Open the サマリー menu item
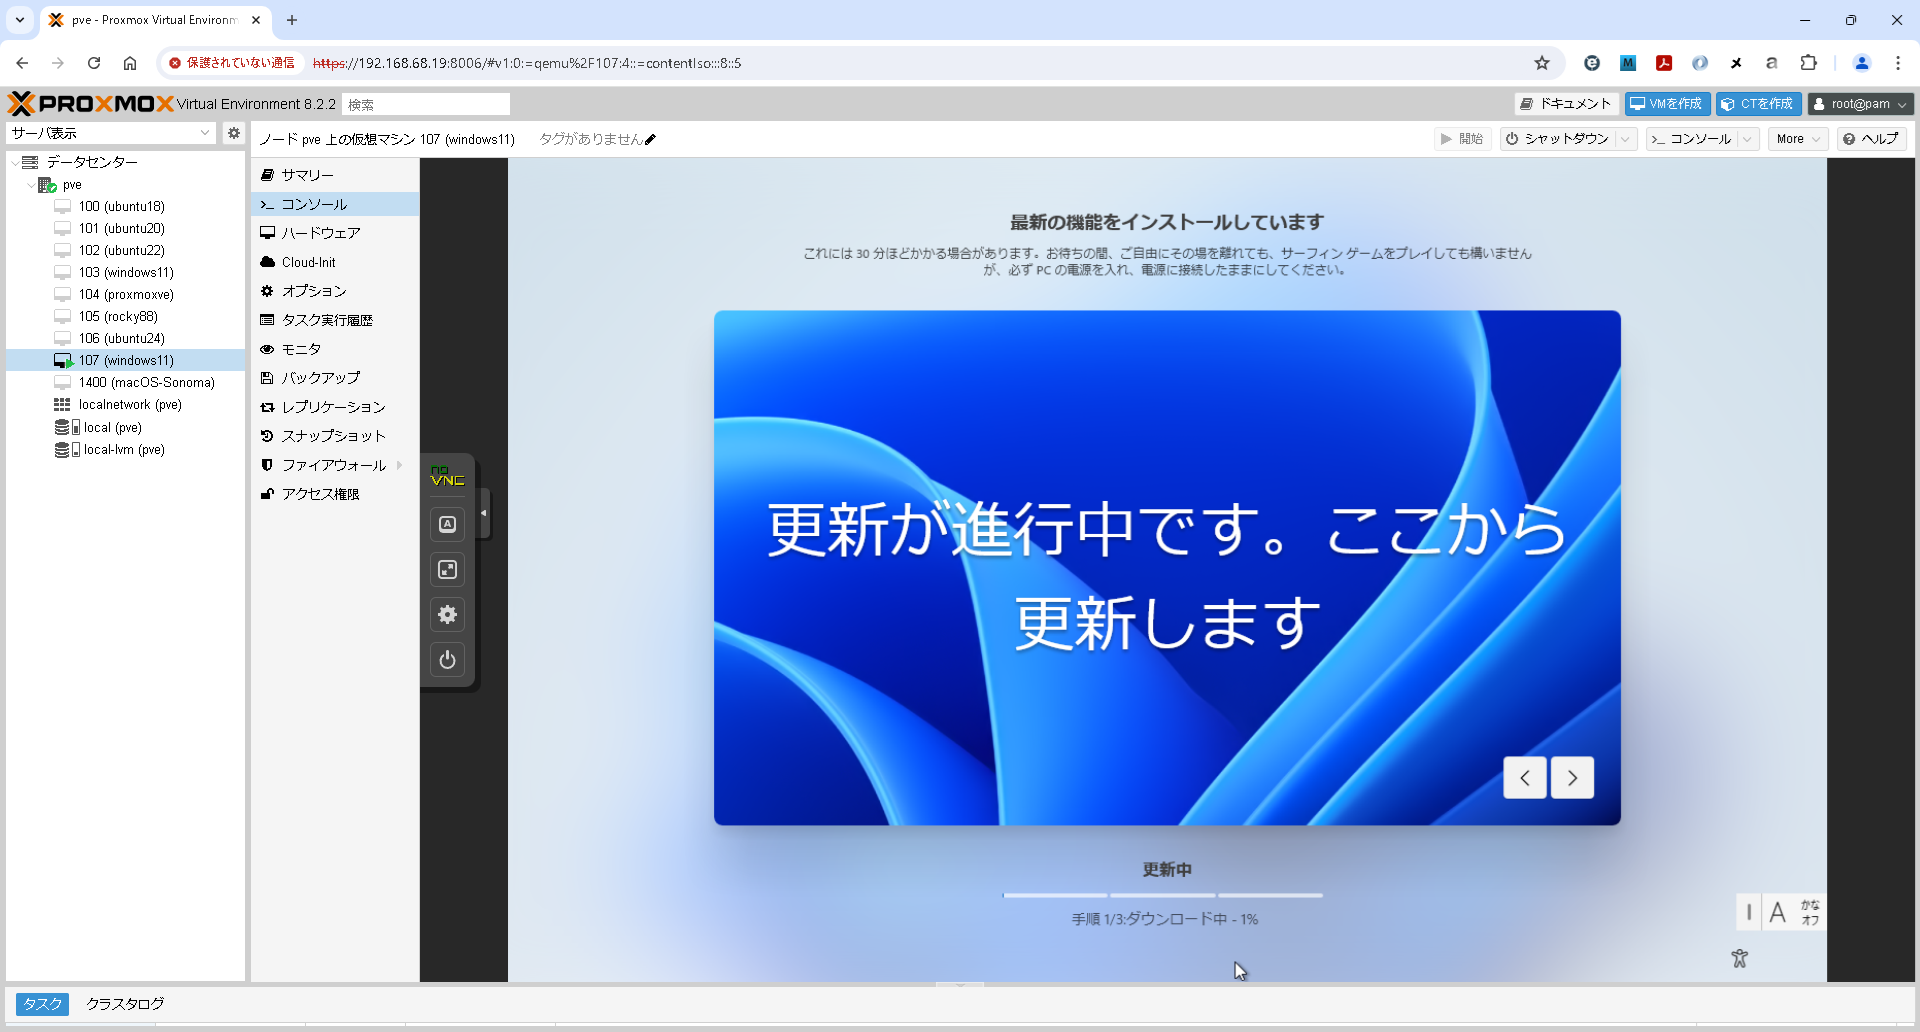1920x1032 pixels. [x=335, y=175]
